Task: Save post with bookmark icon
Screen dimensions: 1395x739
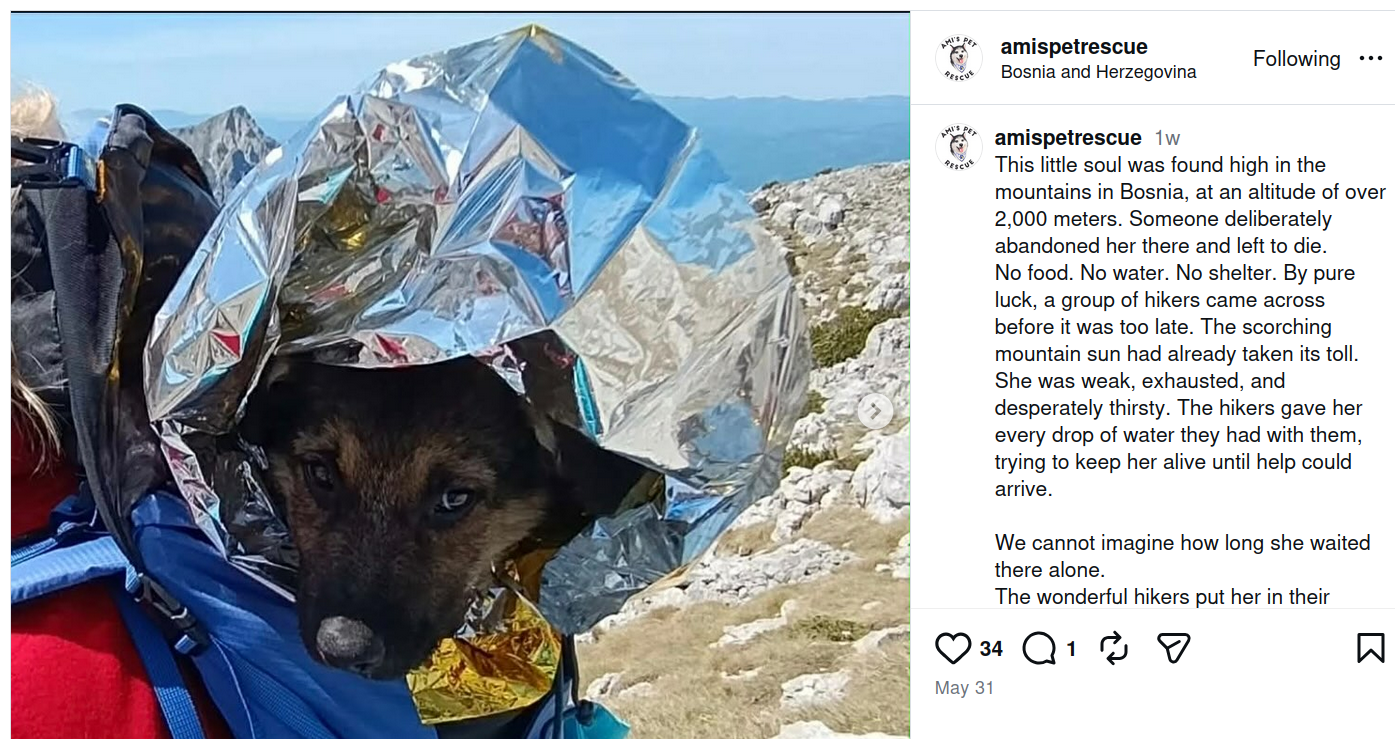Action: coord(1370,648)
